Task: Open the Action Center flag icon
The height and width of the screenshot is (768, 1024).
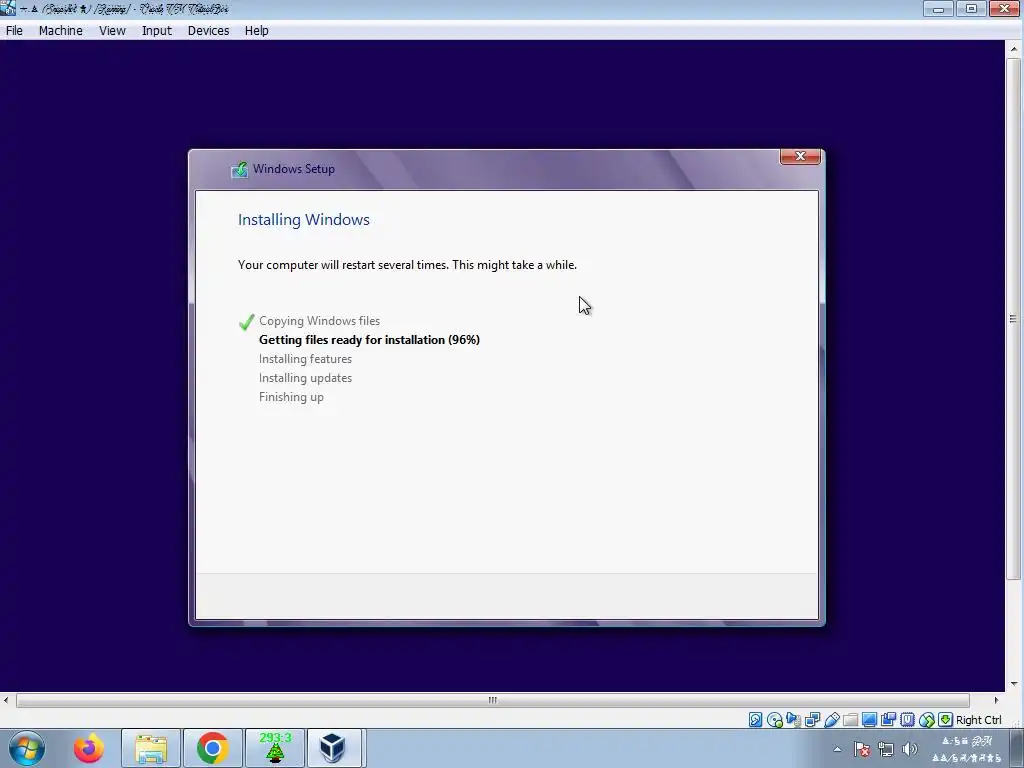Action: (862, 750)
